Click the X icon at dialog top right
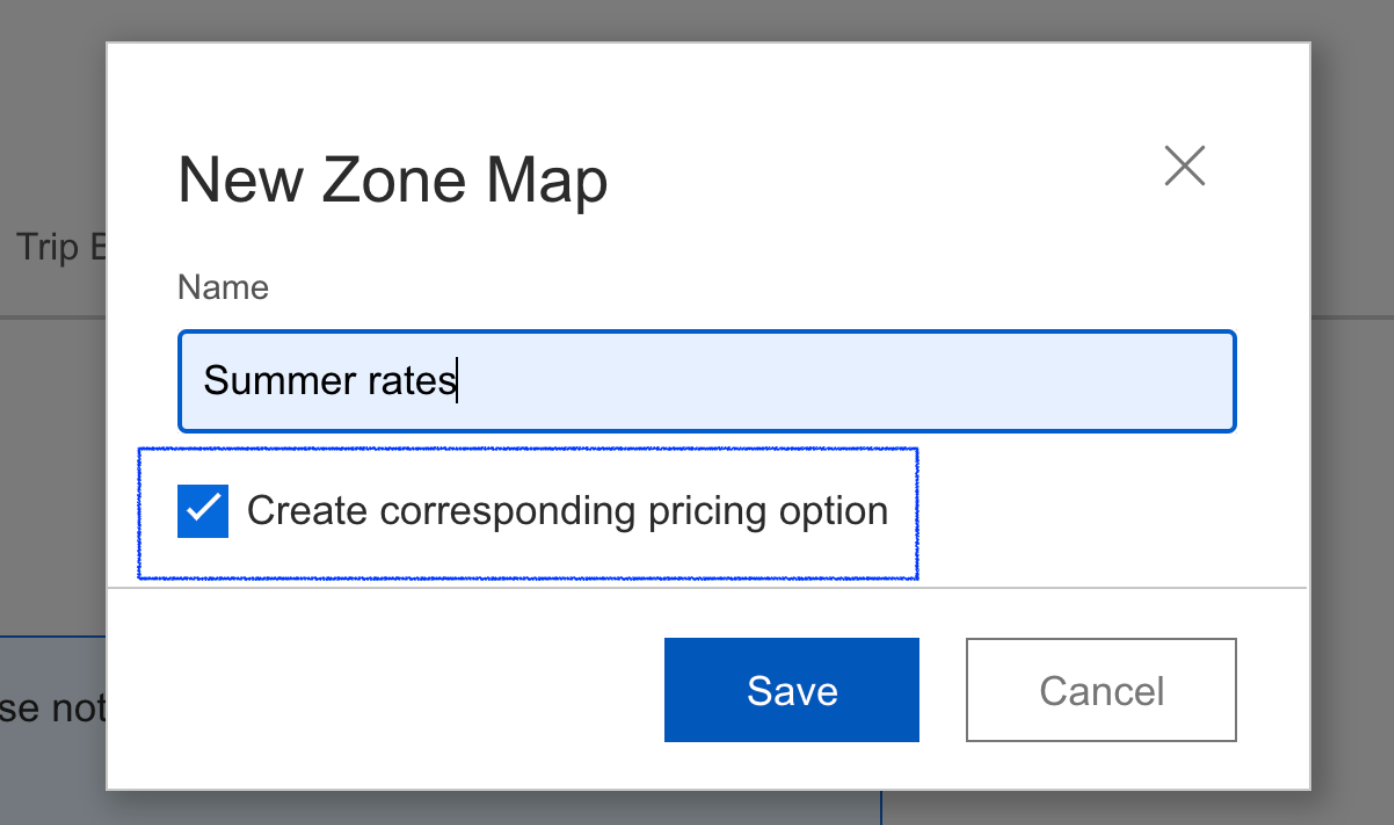1394x825 pixels. click(1184, 166)
